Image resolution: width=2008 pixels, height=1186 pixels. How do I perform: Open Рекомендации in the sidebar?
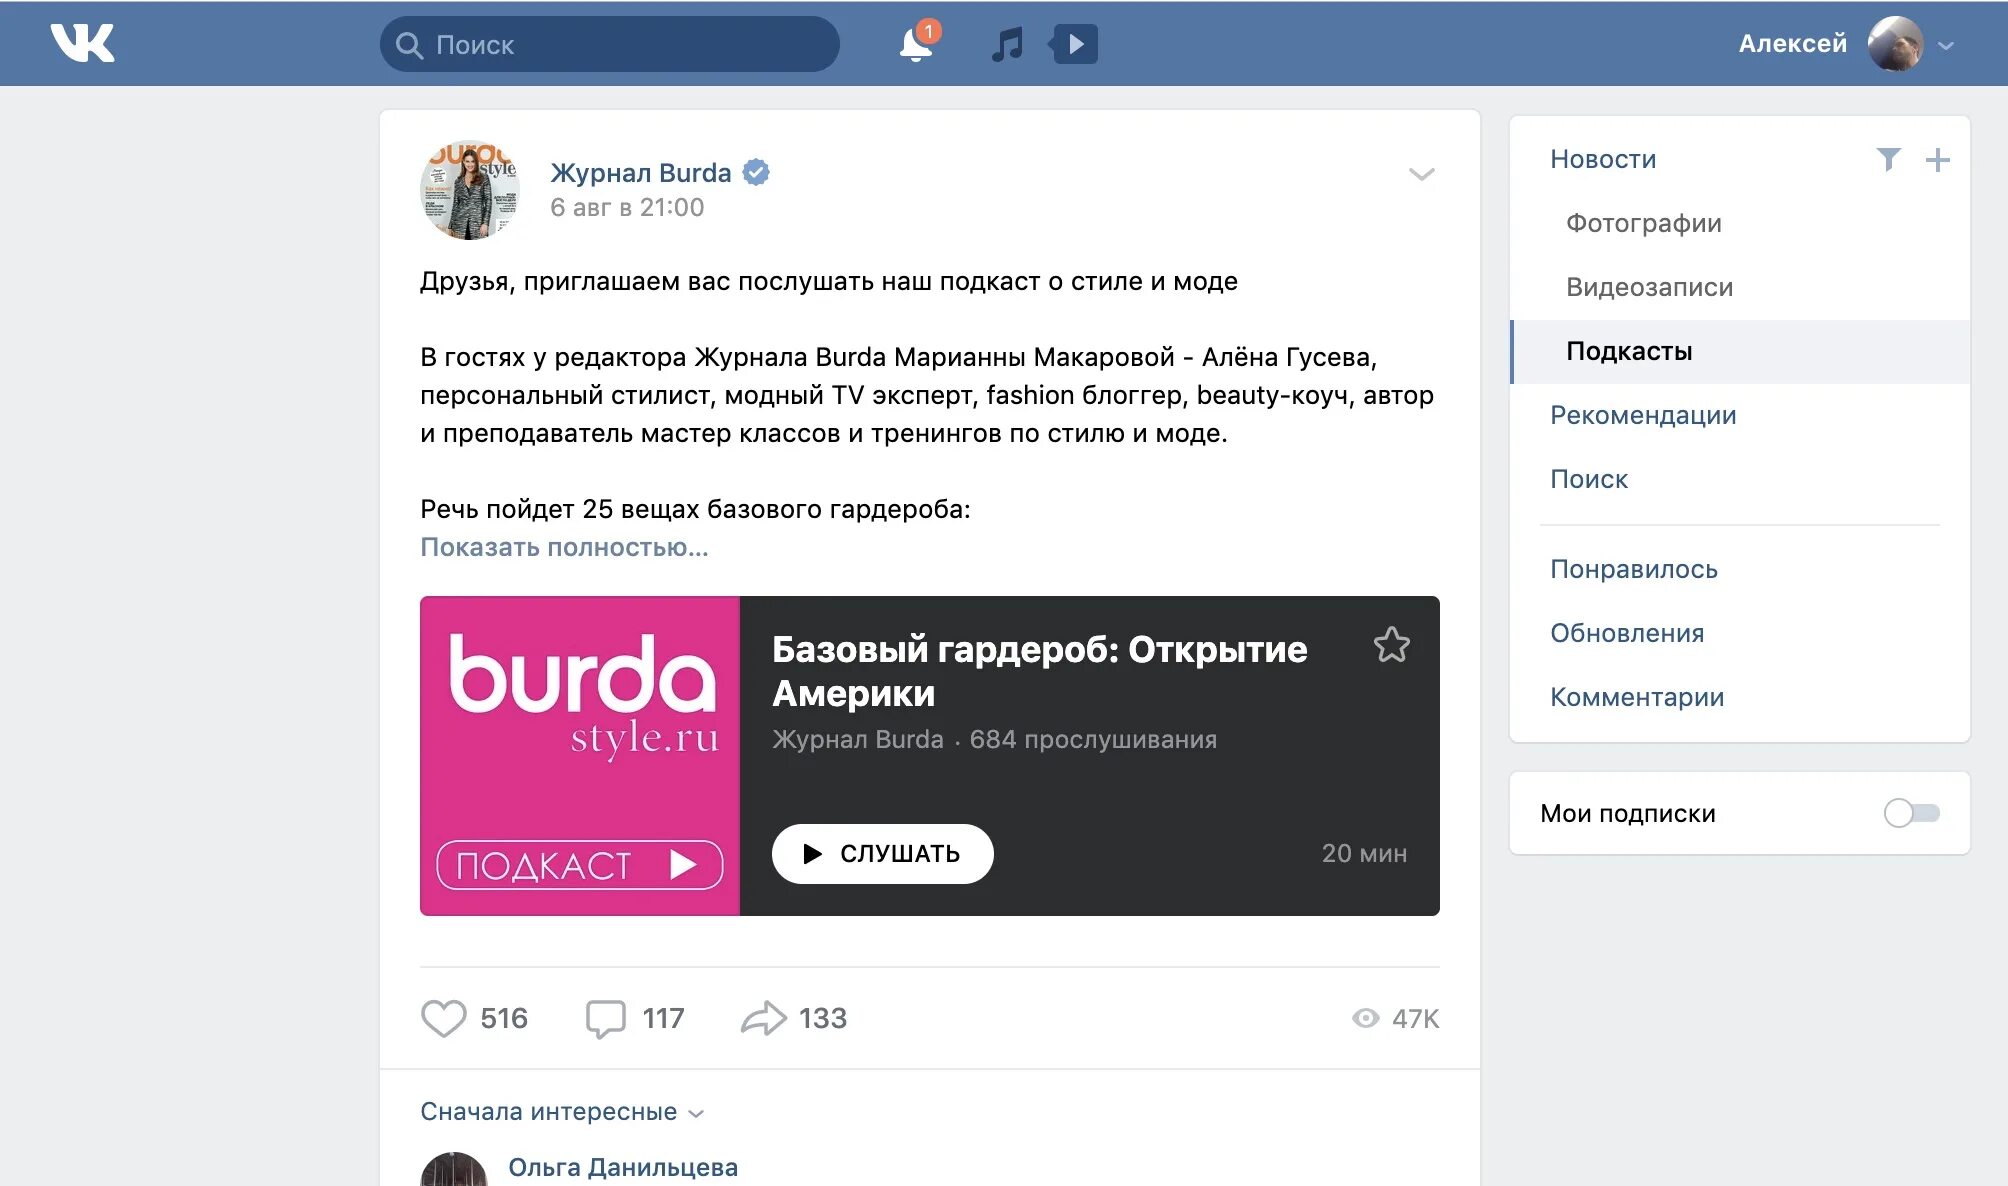[x=1643, y=415]
